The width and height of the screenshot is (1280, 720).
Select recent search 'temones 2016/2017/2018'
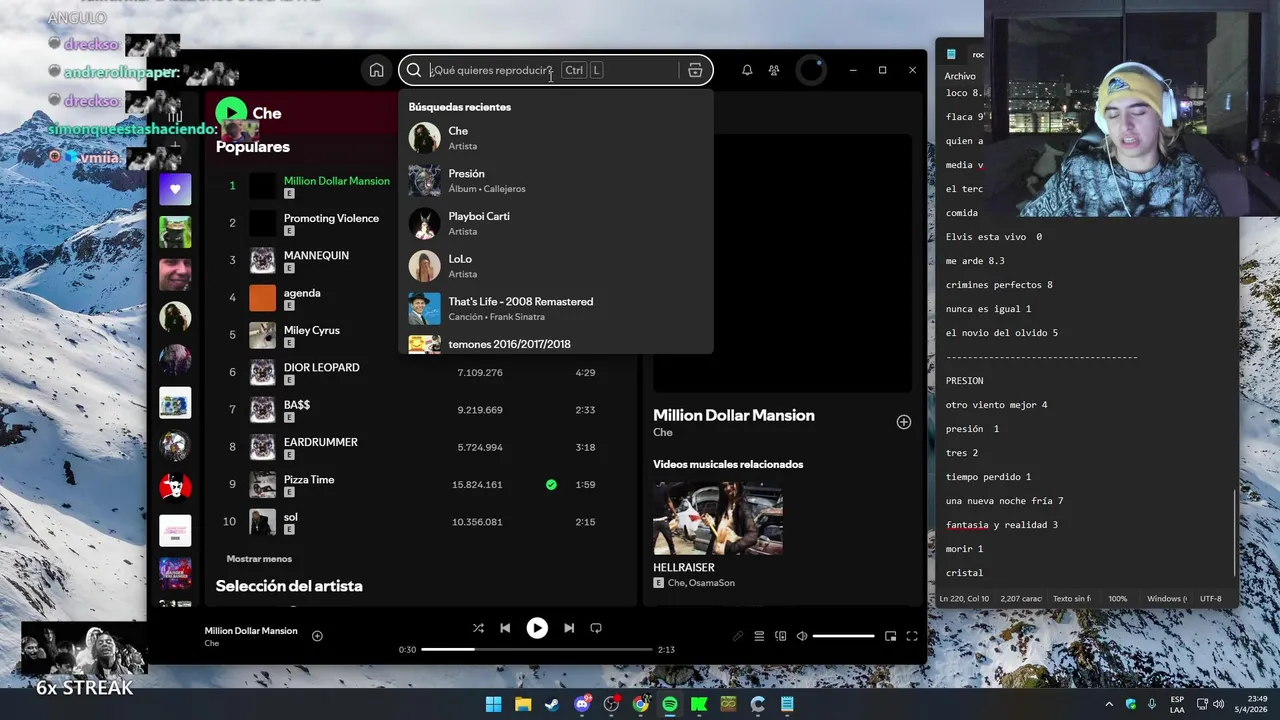pos(555,343)
